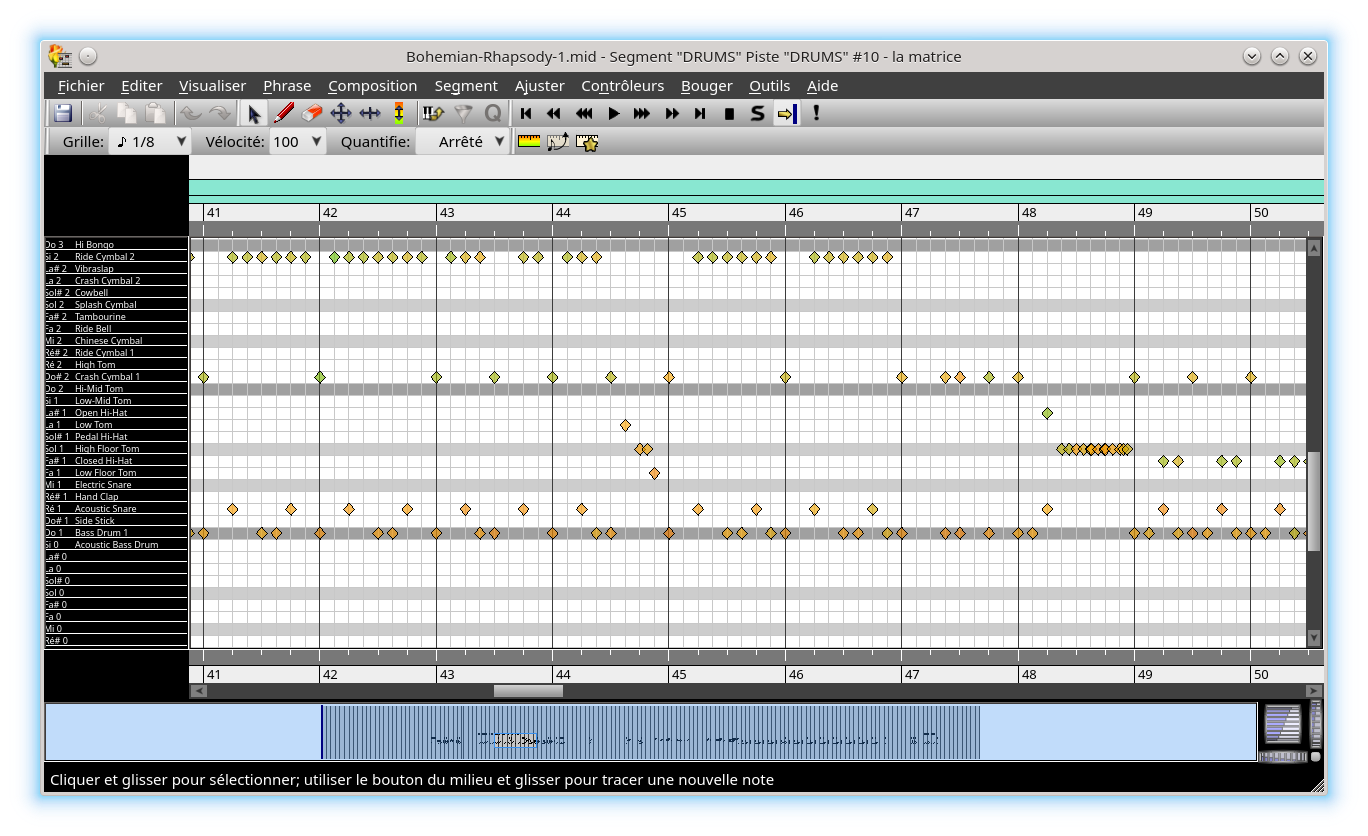Open the Vélocité 100 dropdown

pyautogui.click(x=298, y=142)
